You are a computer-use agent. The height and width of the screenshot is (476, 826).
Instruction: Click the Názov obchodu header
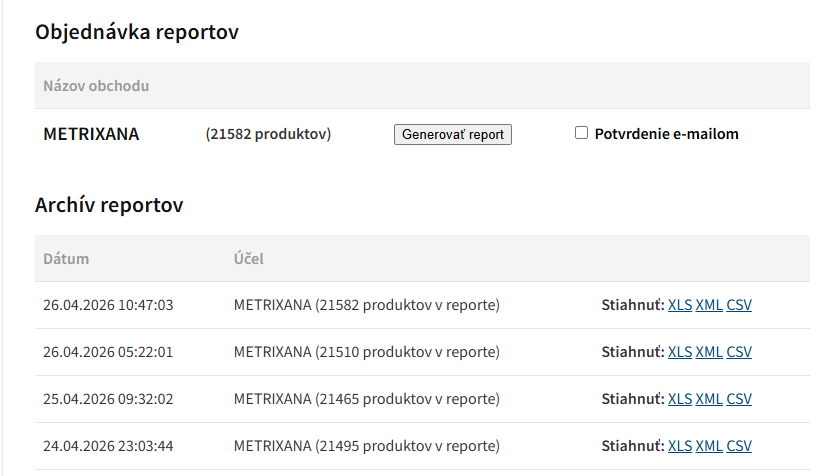pyautogui.click(x=96, y=86)
